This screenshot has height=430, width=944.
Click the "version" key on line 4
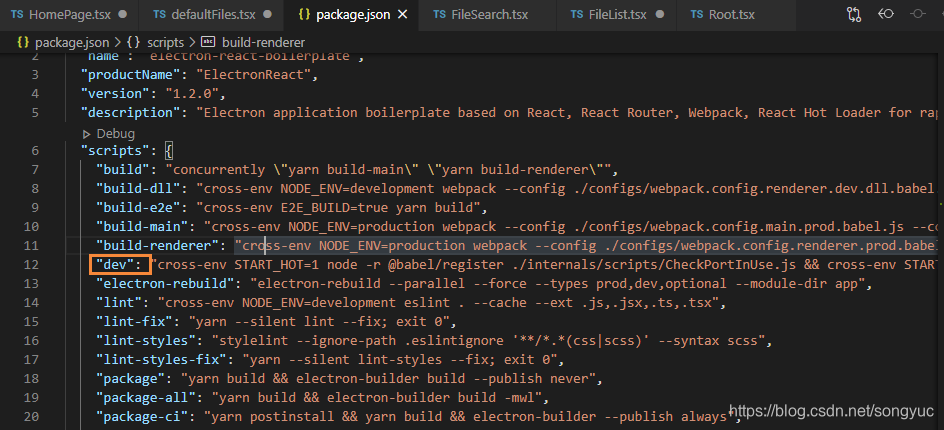coord(115,93)
